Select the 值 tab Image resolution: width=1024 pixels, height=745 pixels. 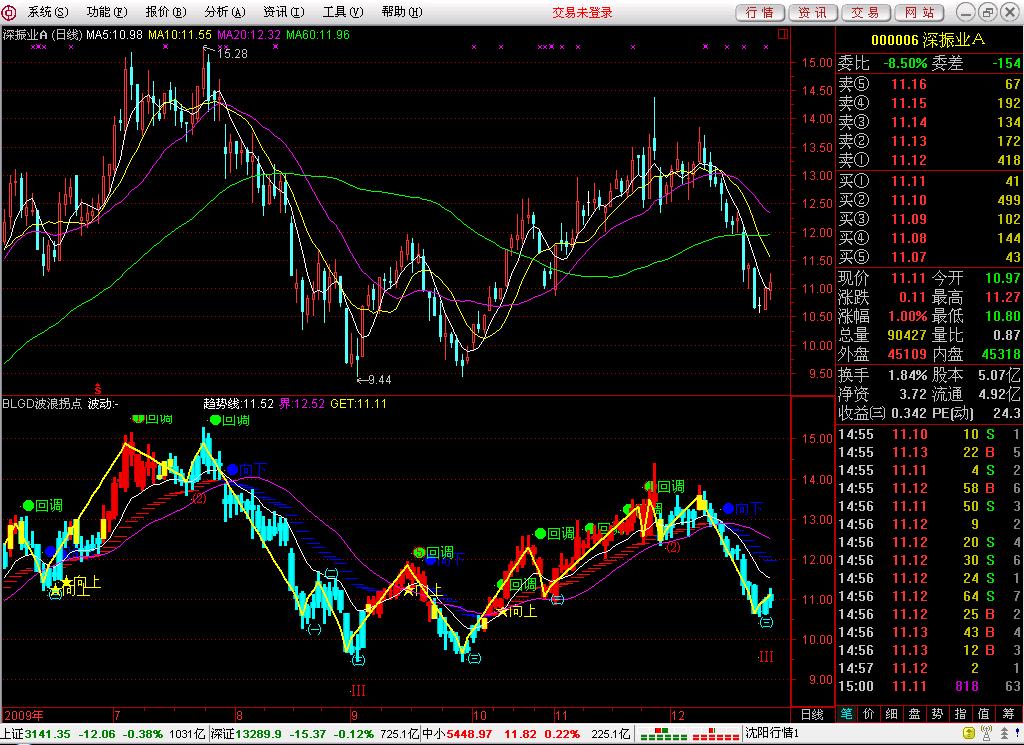[984, 714]
